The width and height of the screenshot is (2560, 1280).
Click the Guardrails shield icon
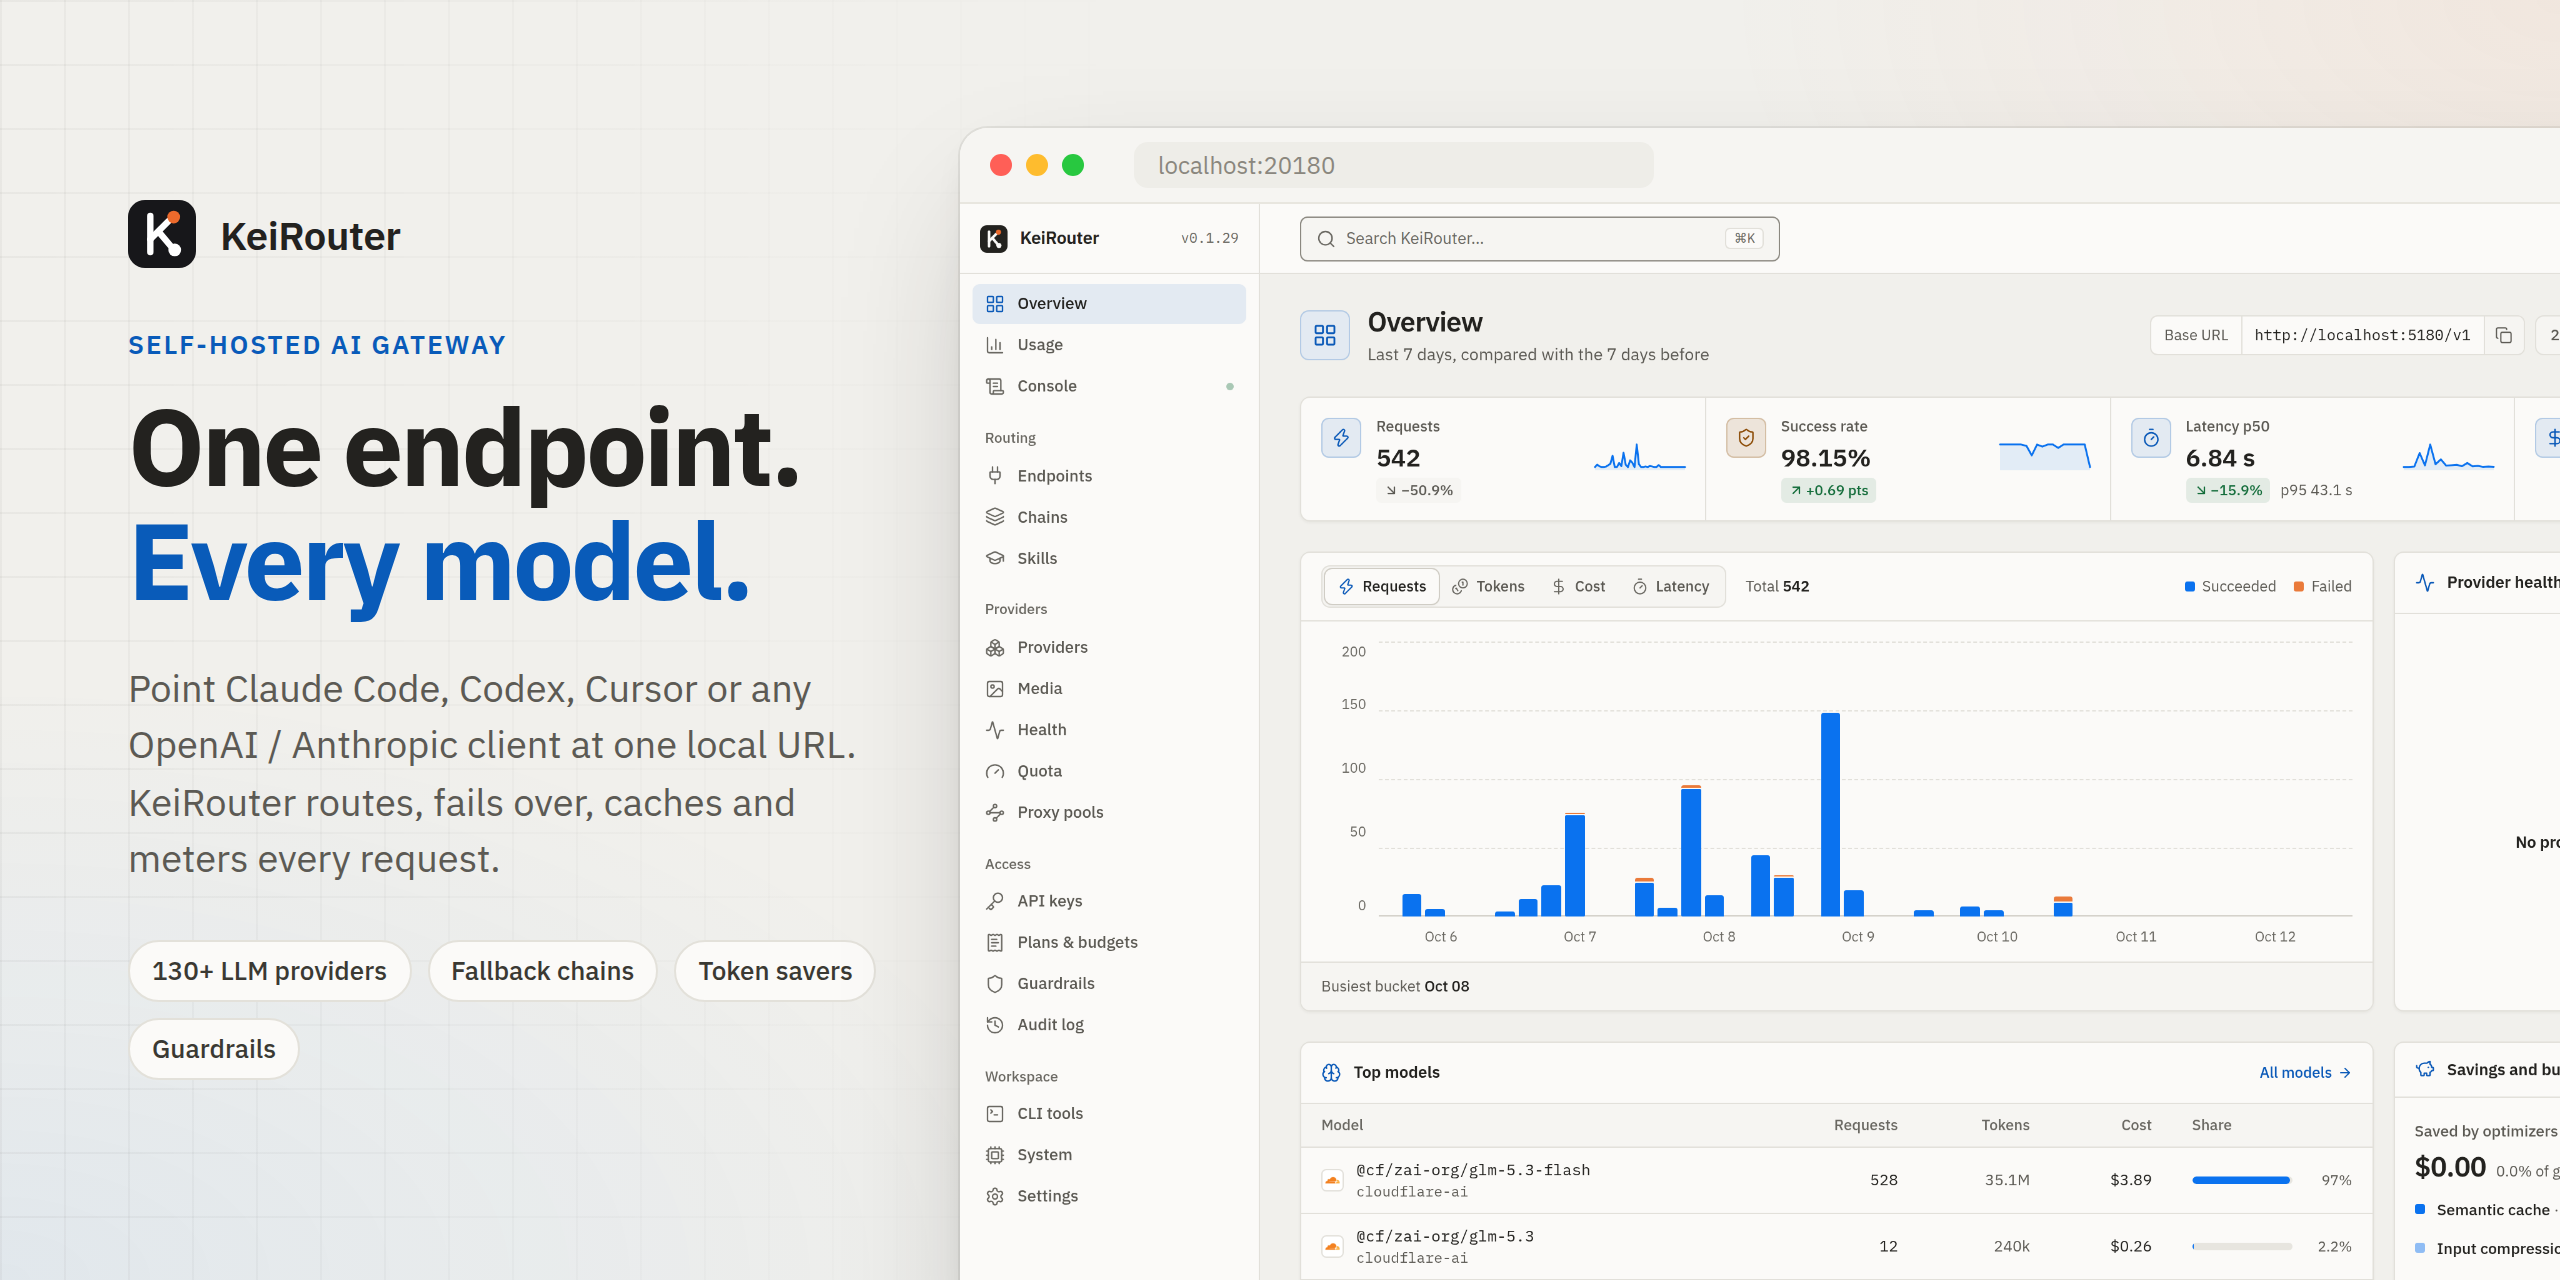point(994,983)
